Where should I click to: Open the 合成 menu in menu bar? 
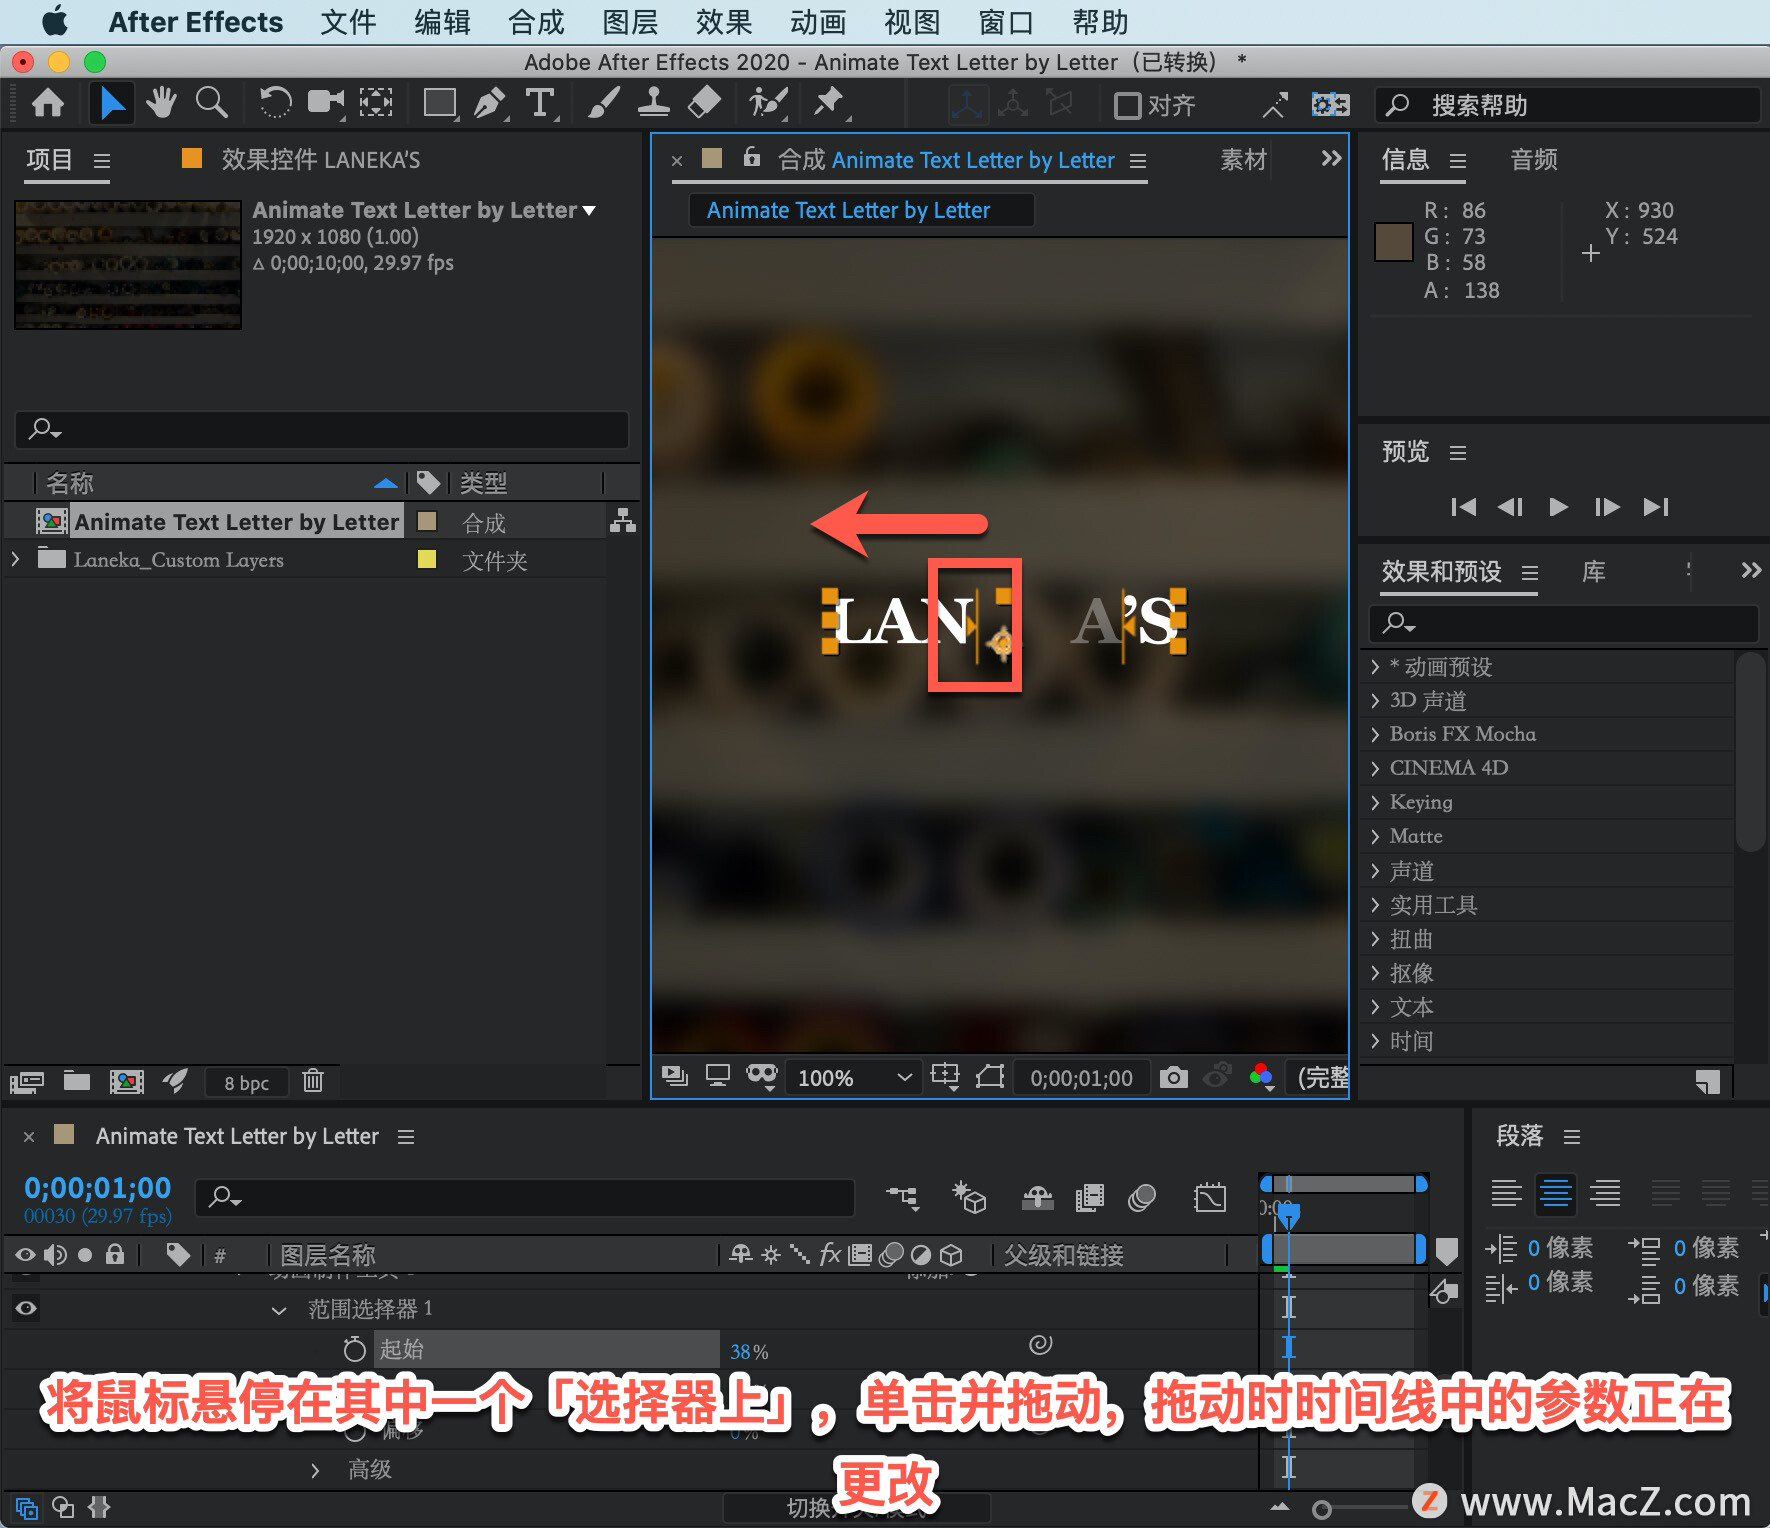coord(536,22)
